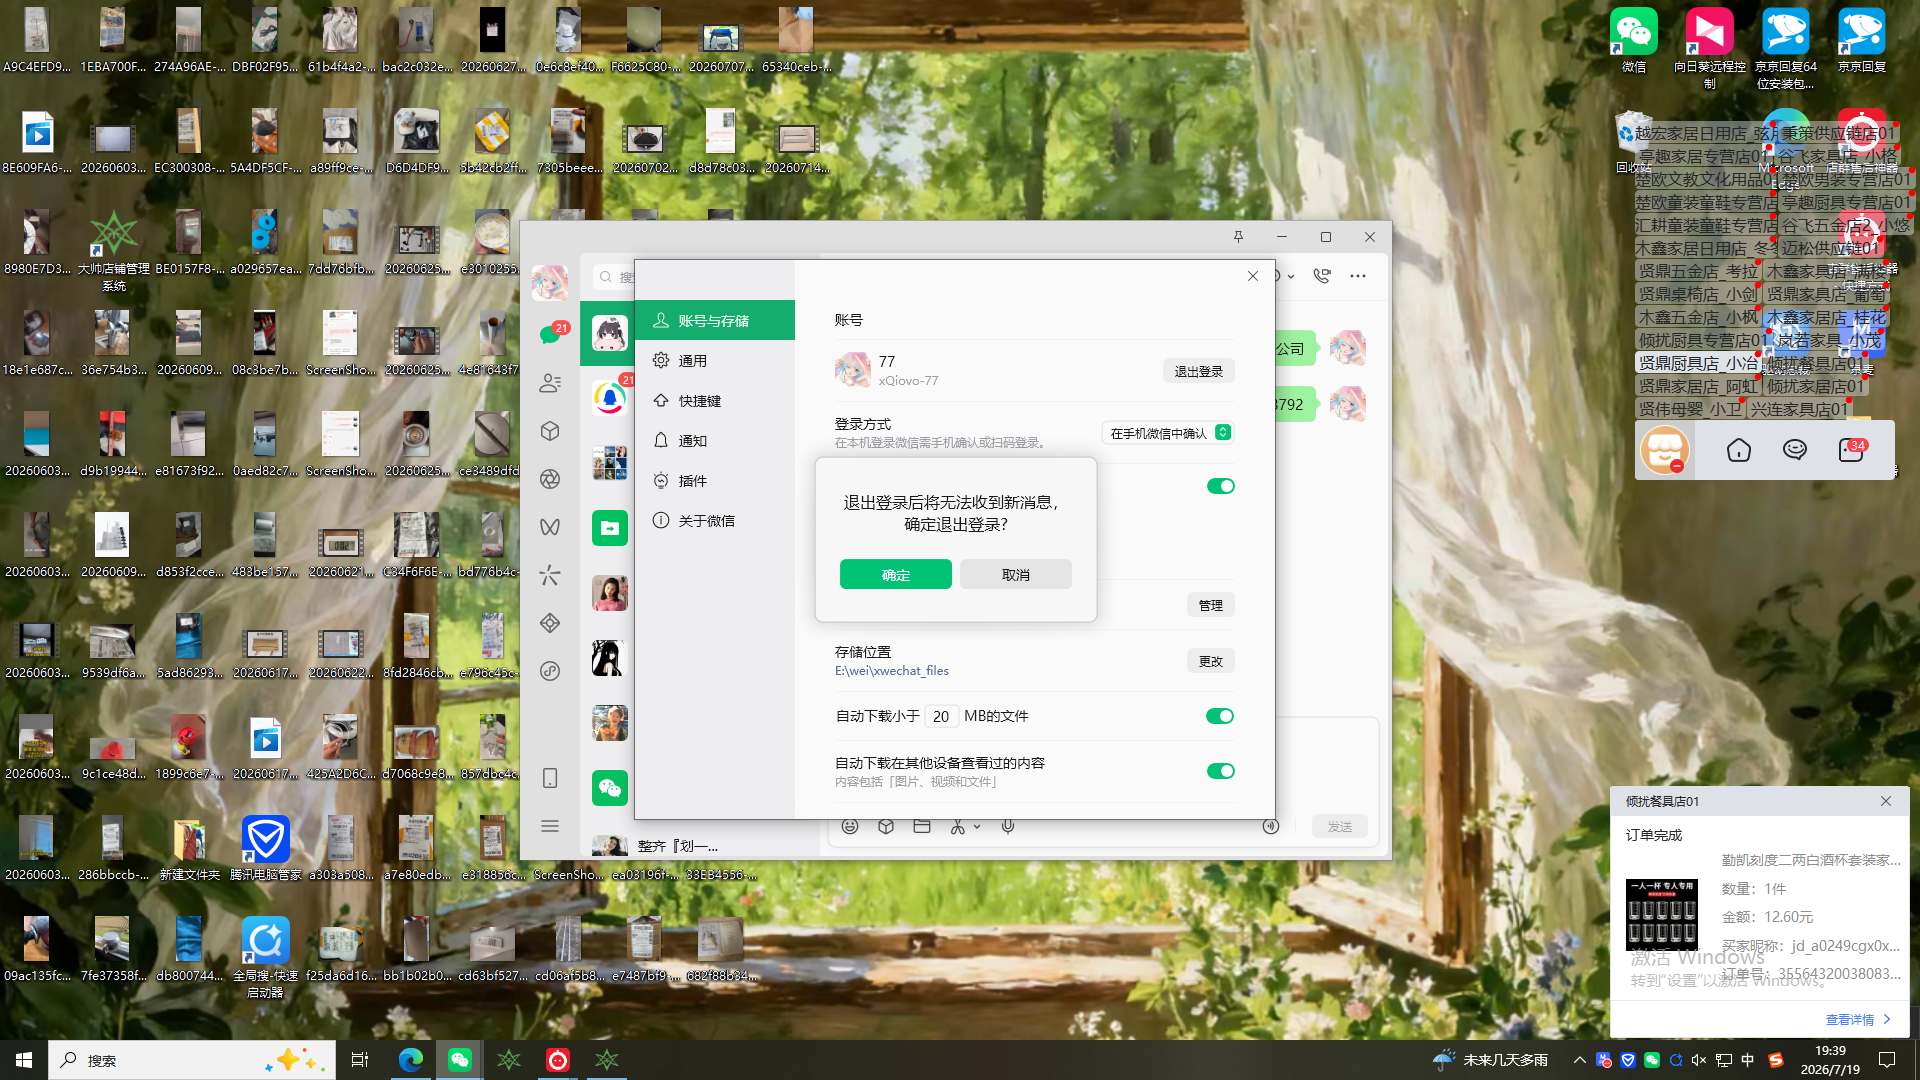This screenshot has width=1920, height=1080.
Task: Open the E:\wei\xwechat_files storage path link
Action: coord(892,671)
